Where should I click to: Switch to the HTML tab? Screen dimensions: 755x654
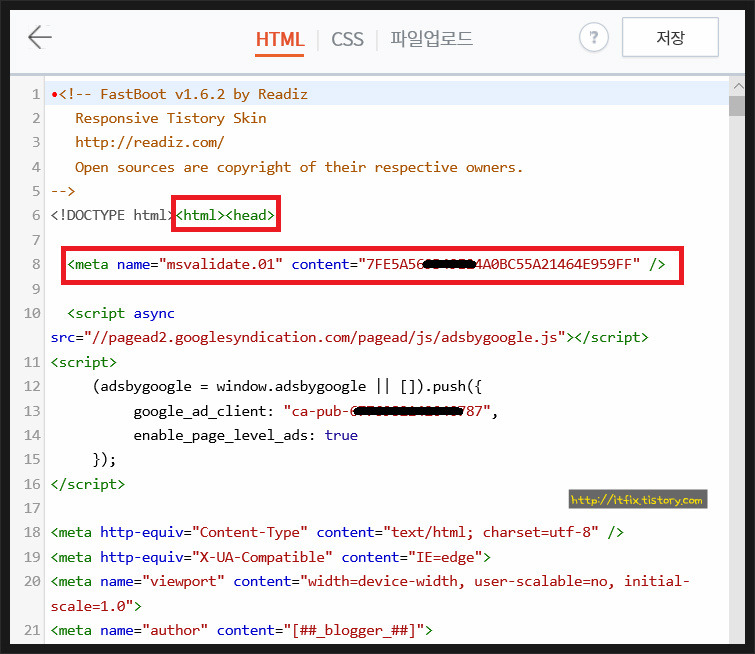tap(280, 39)
